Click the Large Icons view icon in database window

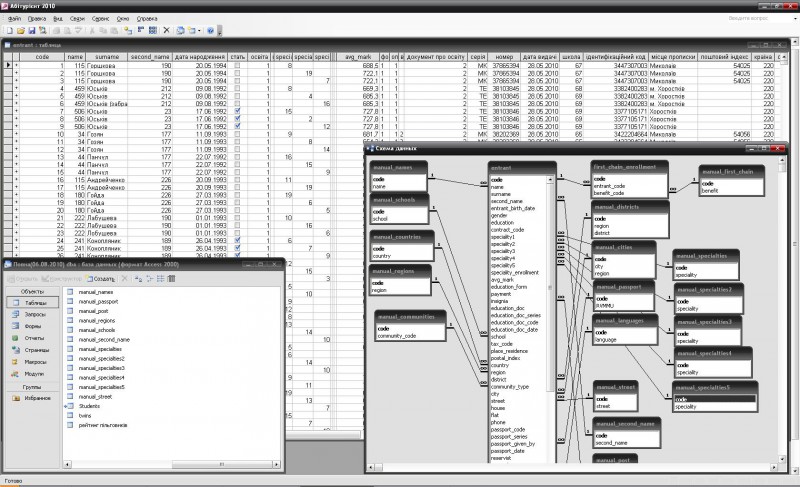tap(138, 279)
